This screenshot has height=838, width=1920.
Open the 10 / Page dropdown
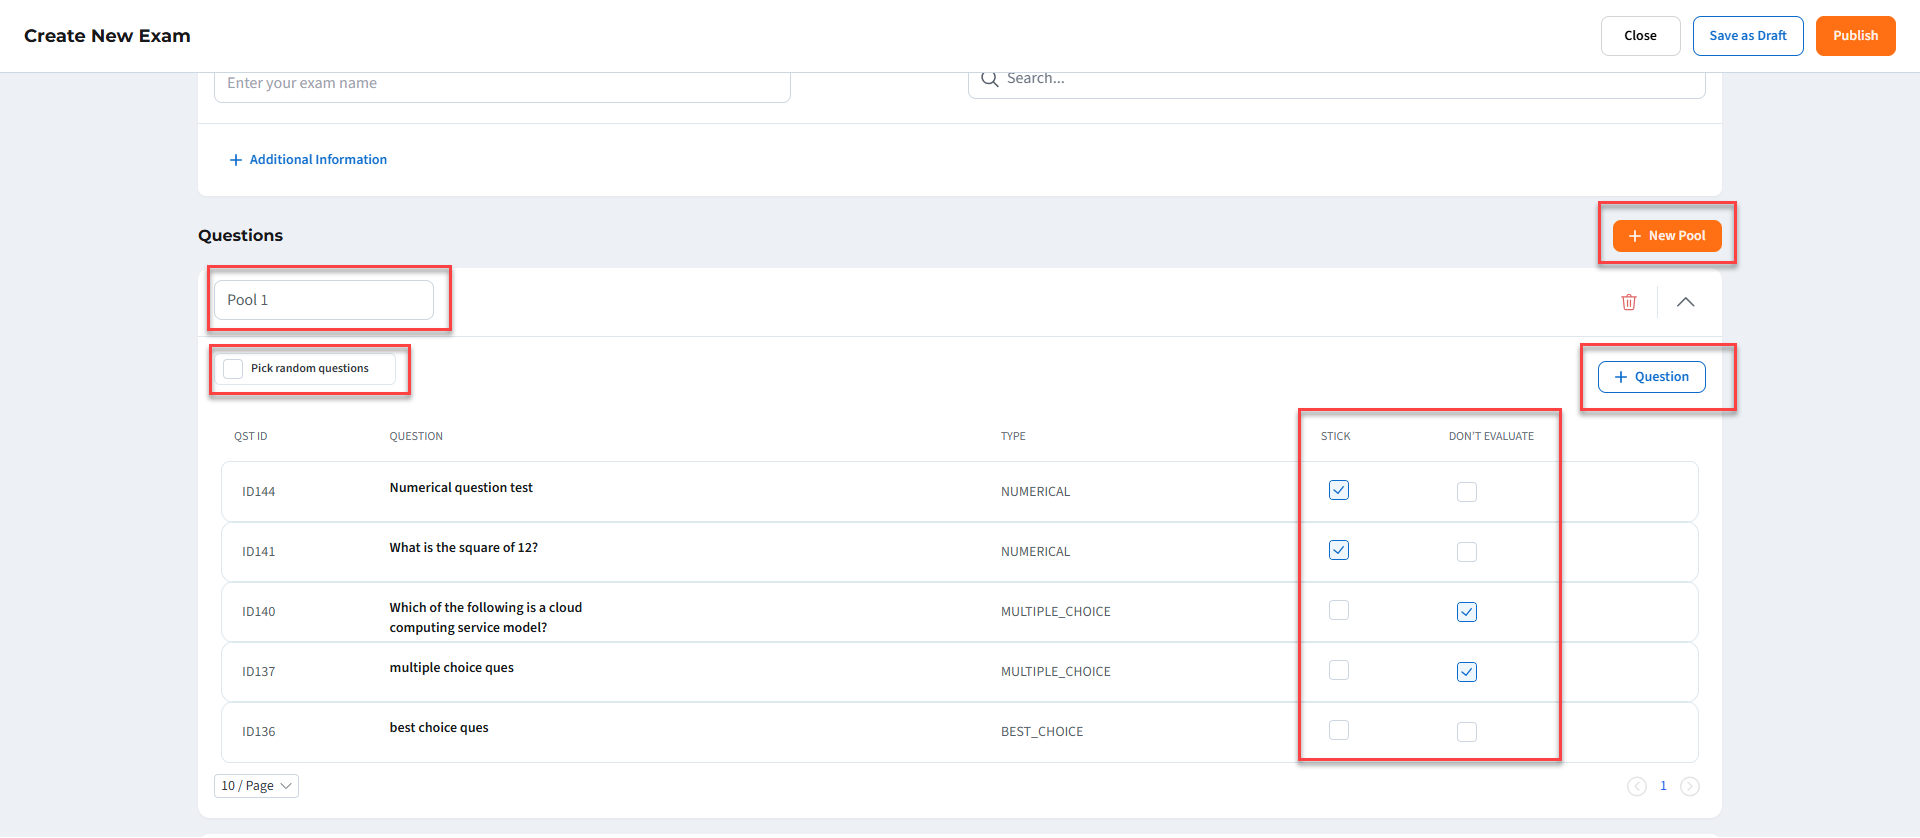point(256,786)
